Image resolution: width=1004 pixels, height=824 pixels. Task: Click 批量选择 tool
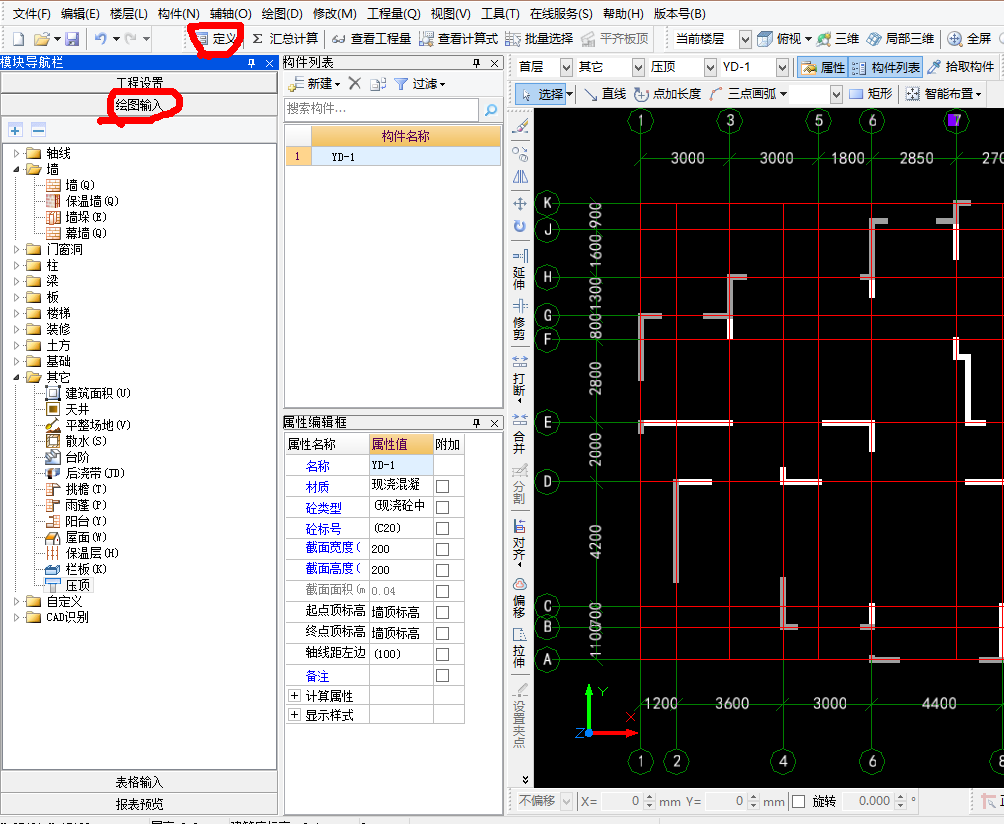pyautogui.click(x=539, y=39)
